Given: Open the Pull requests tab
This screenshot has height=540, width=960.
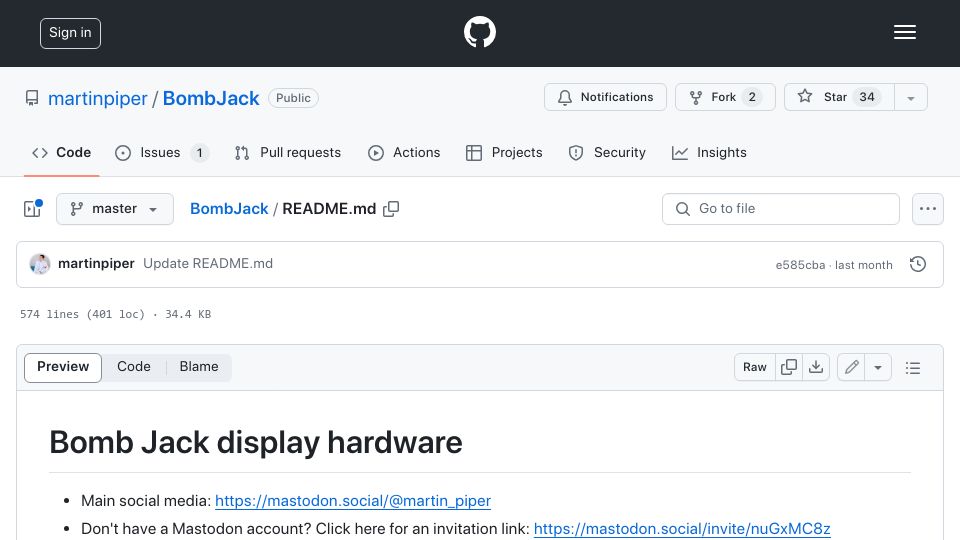Looking at the screenshot, I should tap(288, 152).
